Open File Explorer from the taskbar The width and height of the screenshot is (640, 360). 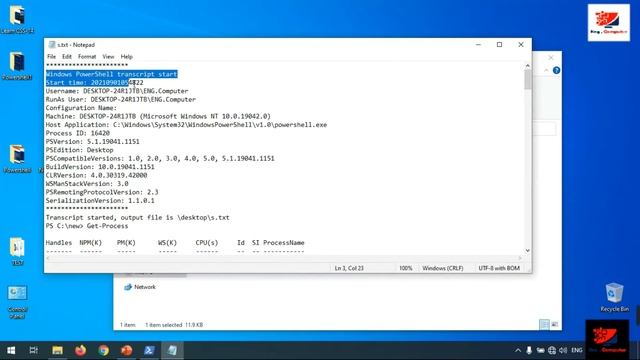[x=57, y=350]
